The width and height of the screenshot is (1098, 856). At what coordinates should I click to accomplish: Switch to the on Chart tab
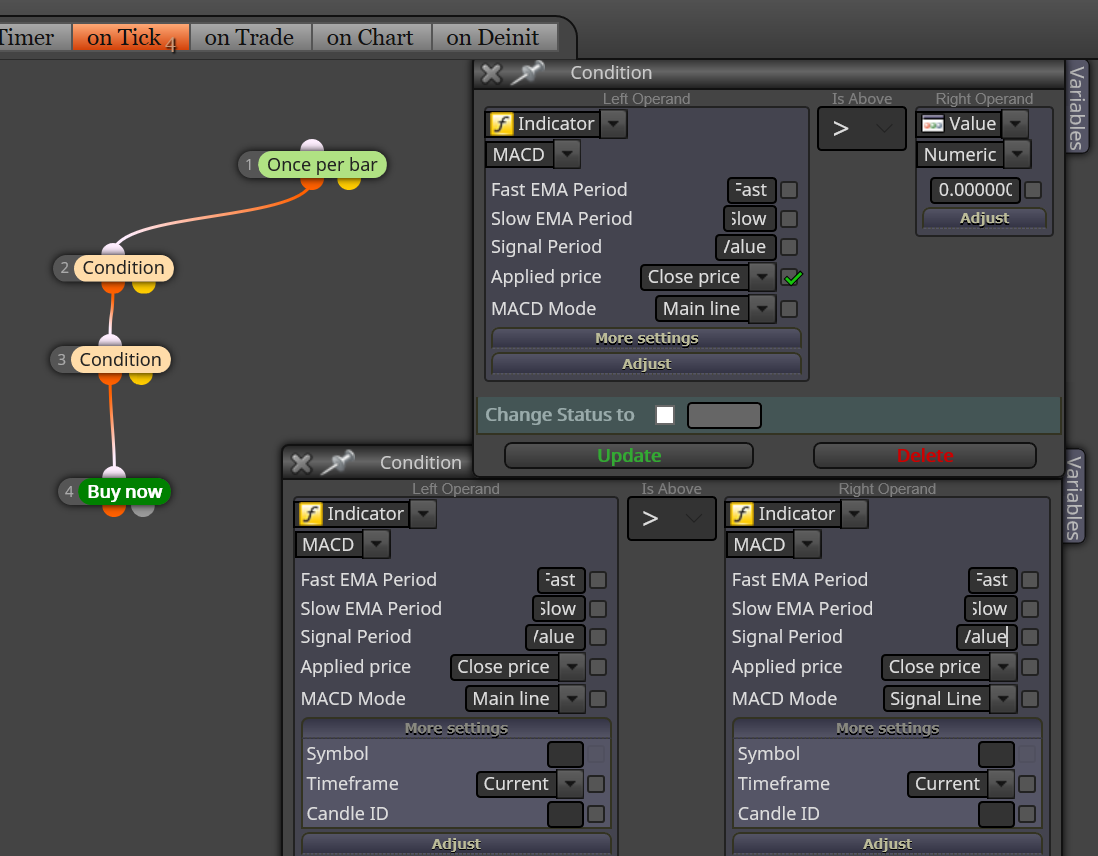pyautogui.click(x=370, y=37)
